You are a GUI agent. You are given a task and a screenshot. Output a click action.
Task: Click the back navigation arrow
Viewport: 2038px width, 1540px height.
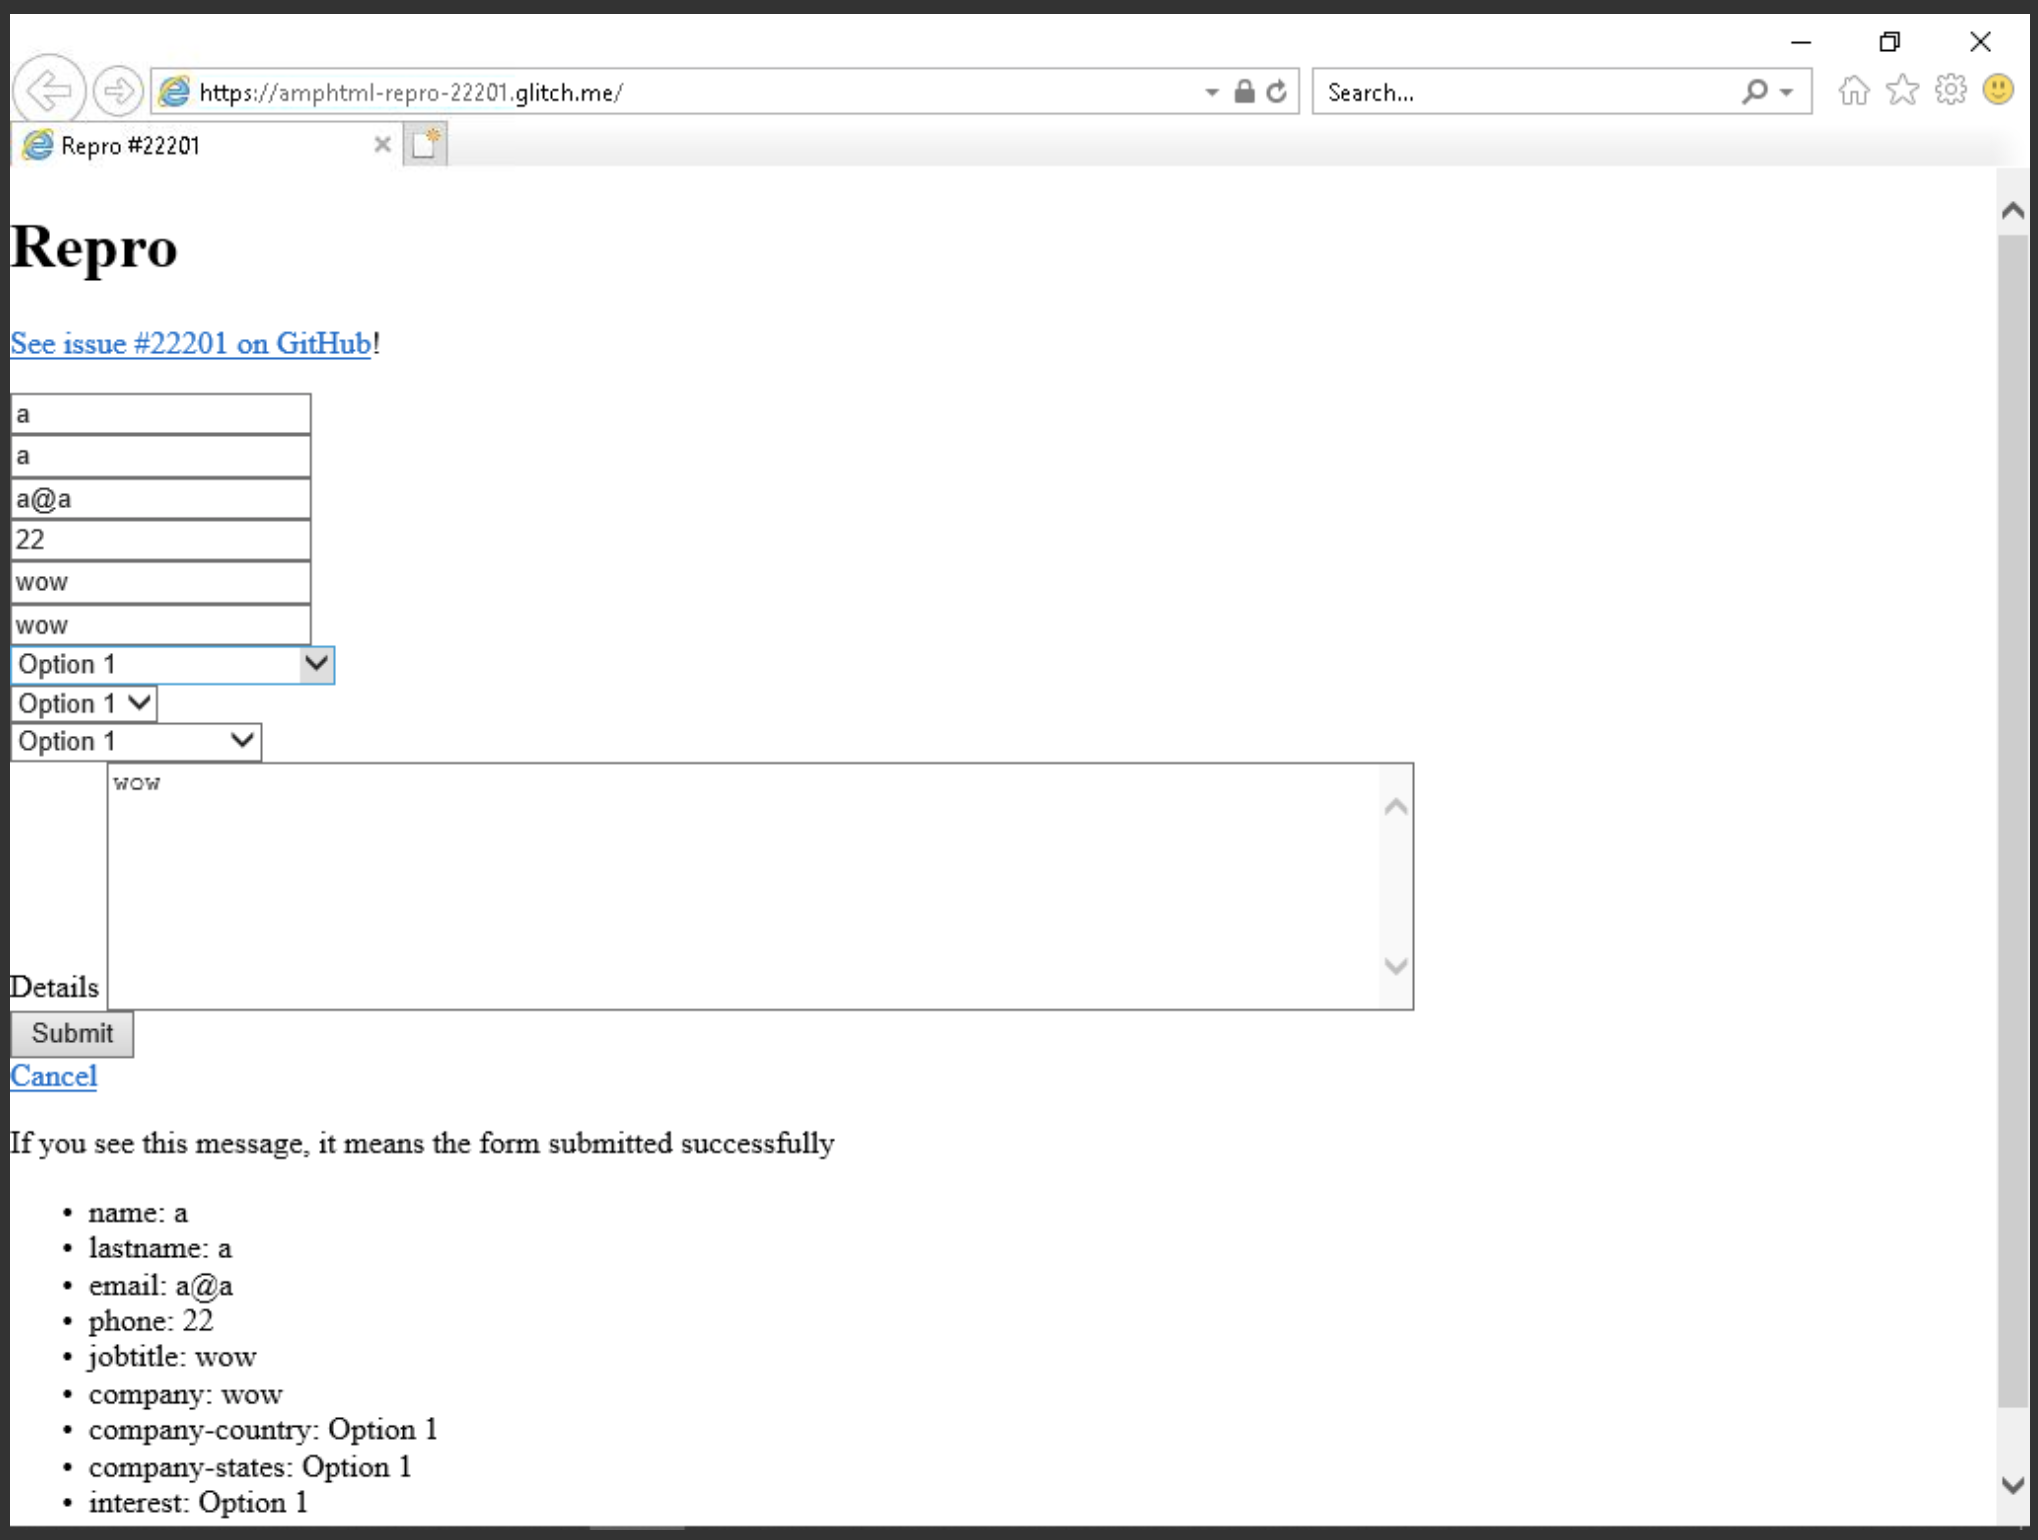click(51, 91)
